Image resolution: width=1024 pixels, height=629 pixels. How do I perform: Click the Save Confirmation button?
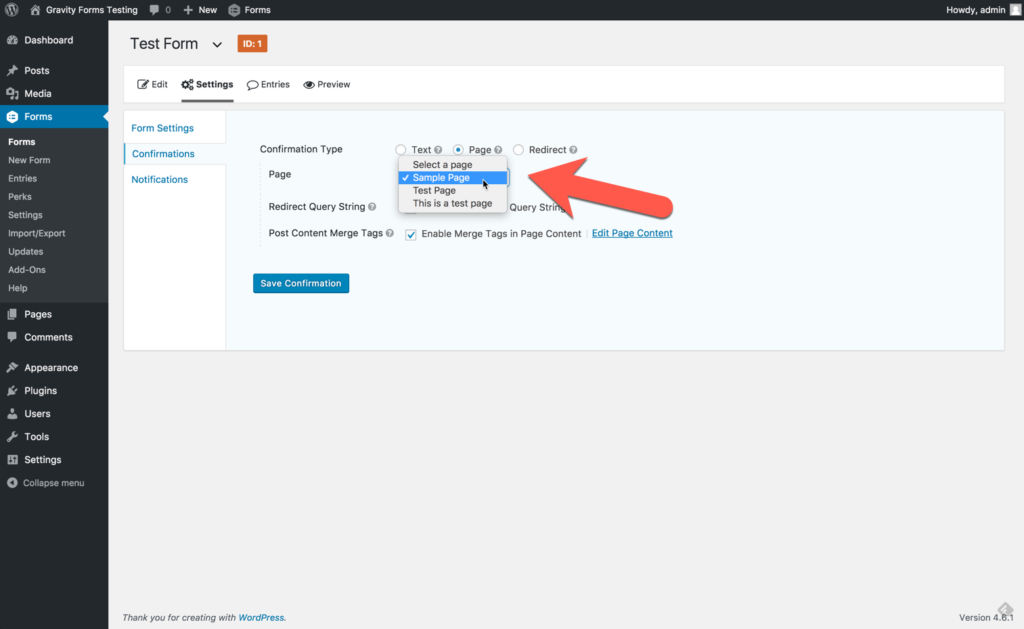click(300, 283)
